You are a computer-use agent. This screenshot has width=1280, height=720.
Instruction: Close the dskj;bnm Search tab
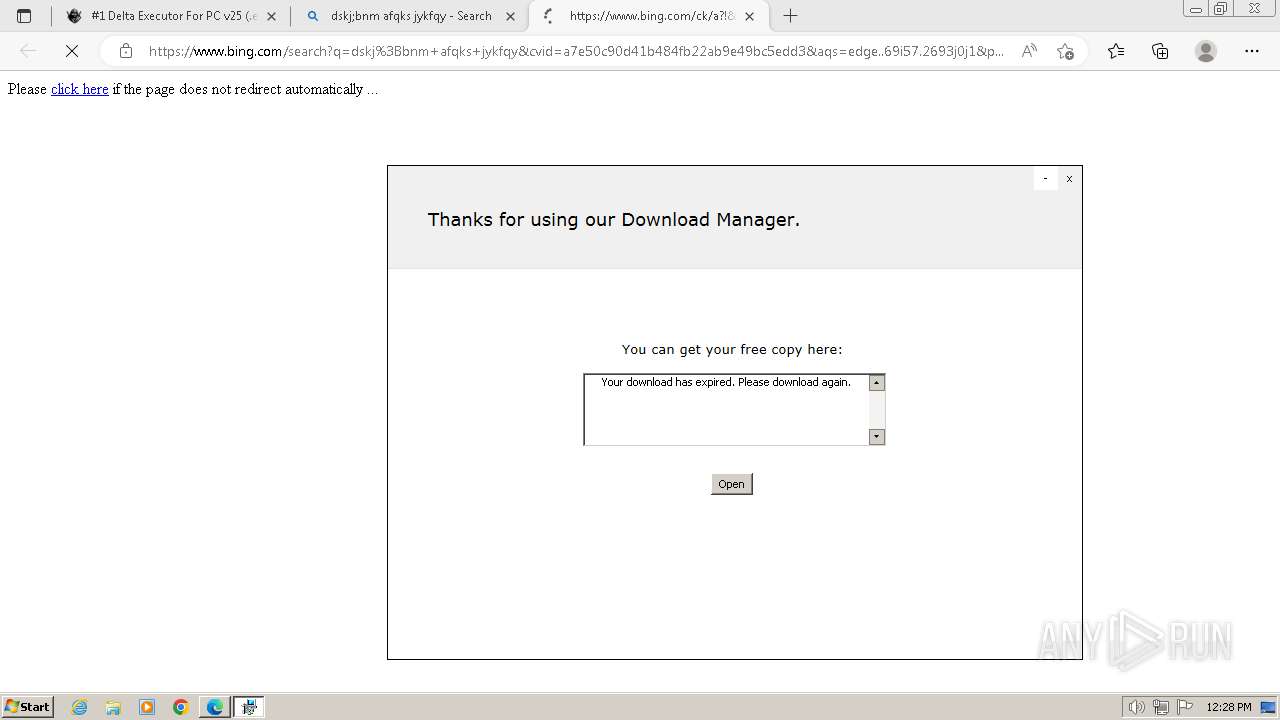510,16
